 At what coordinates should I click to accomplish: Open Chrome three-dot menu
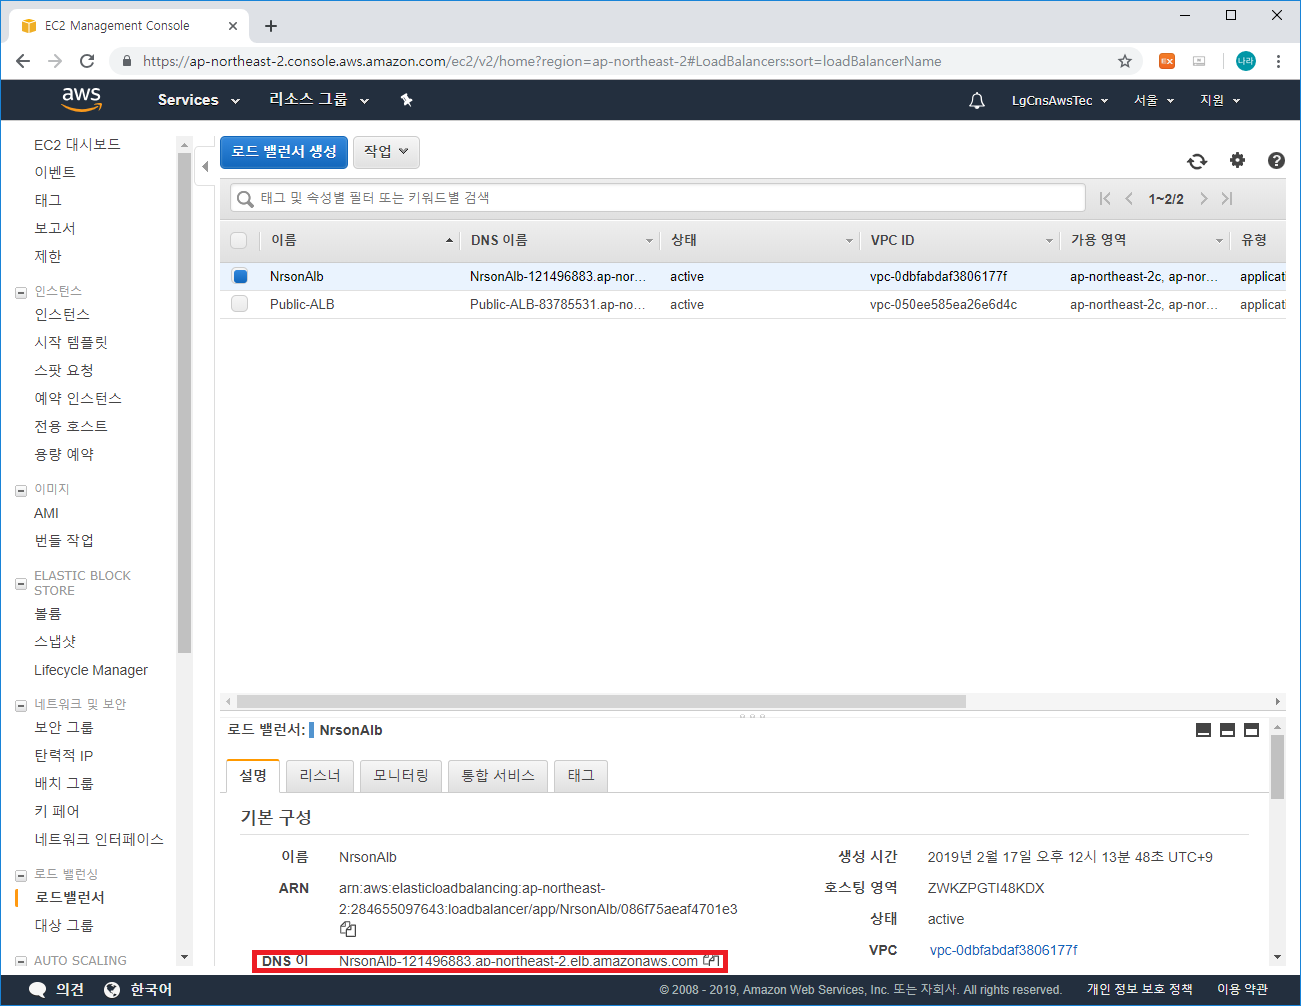1278,61
